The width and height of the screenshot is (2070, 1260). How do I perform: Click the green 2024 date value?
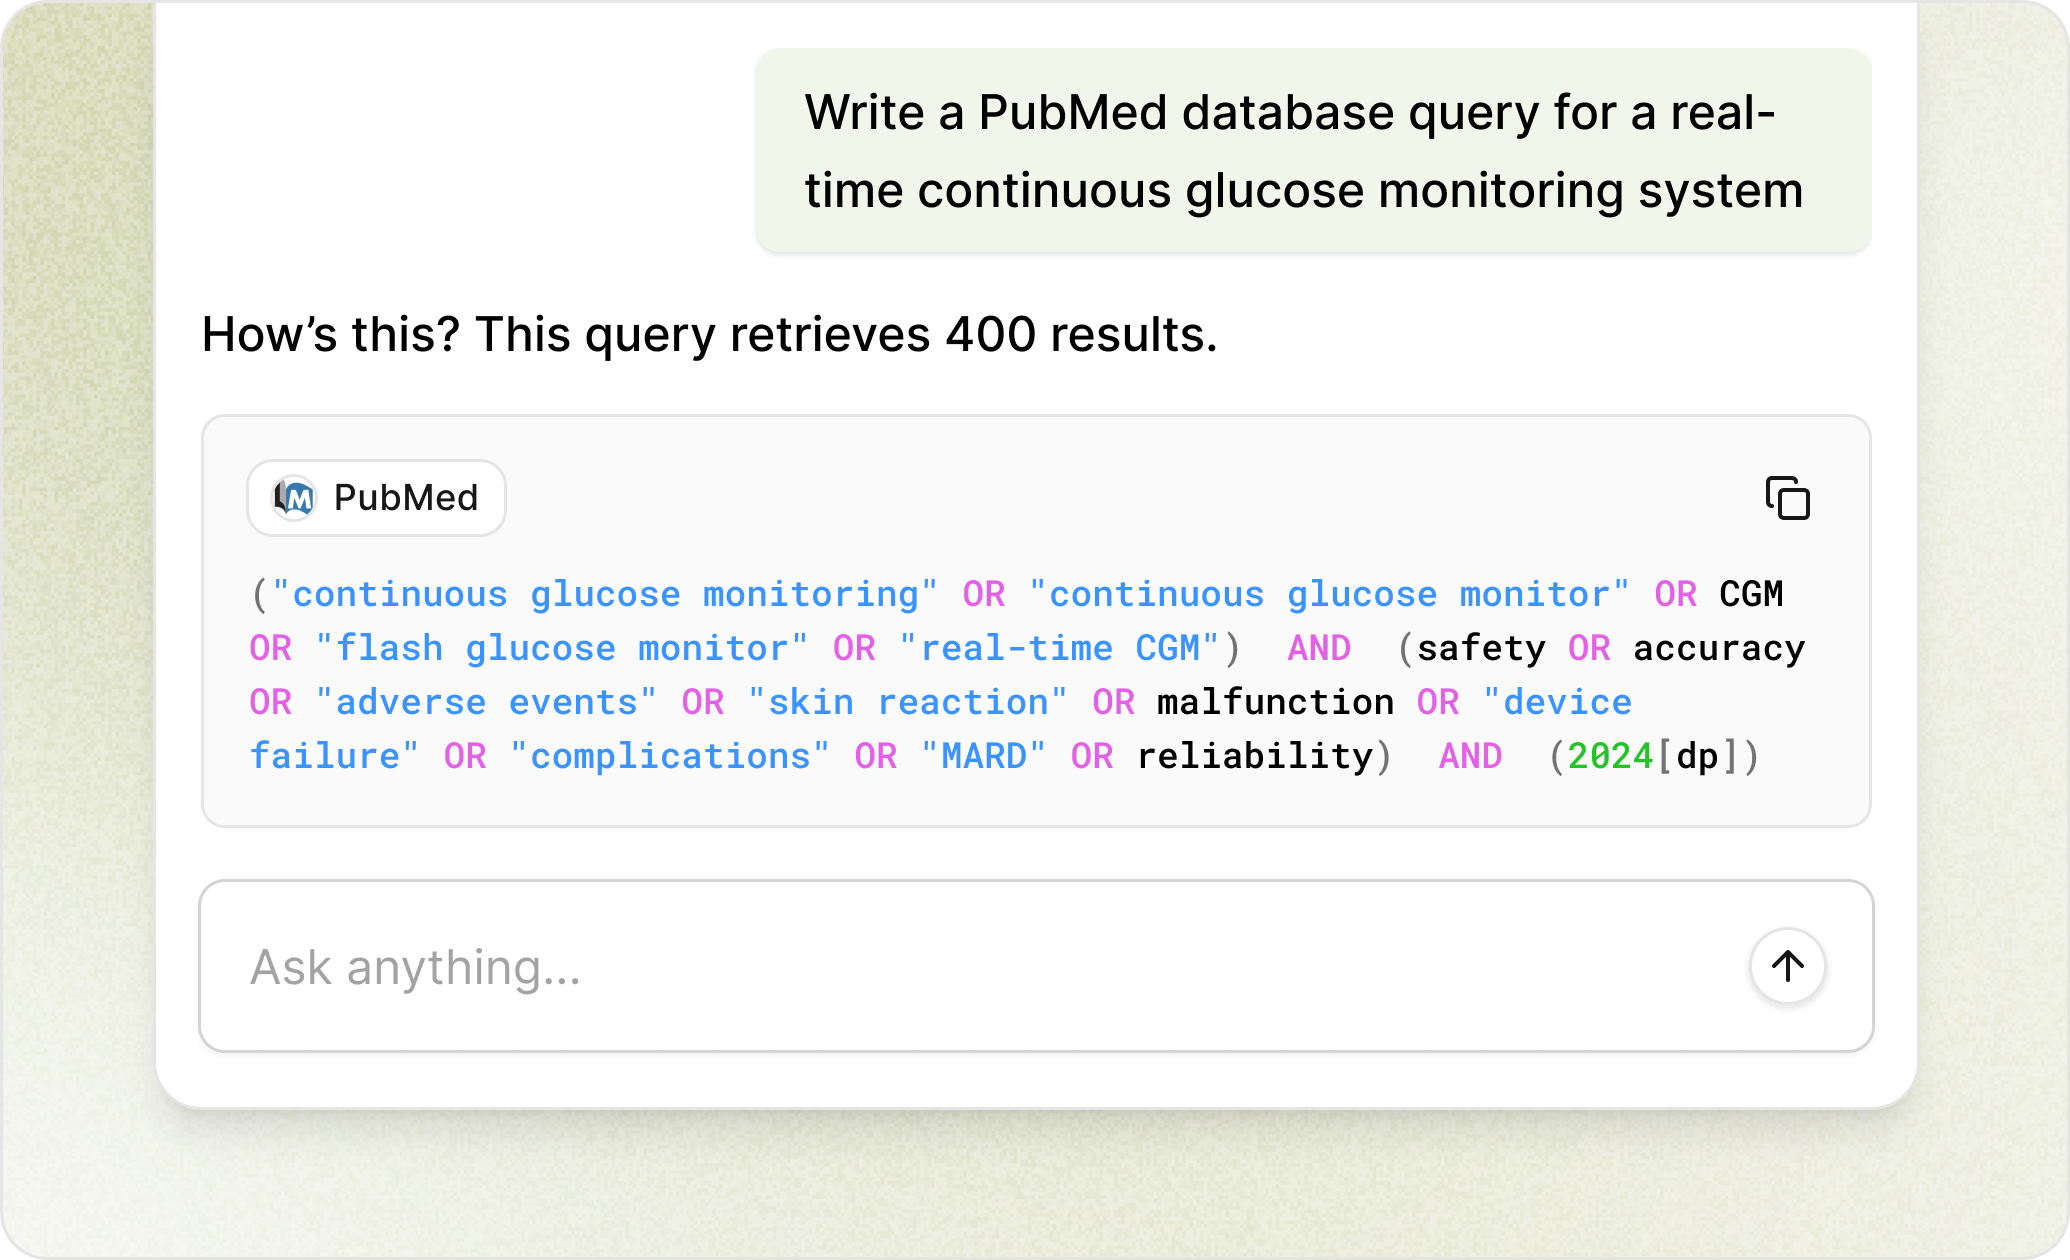(x=1610, y=757)
